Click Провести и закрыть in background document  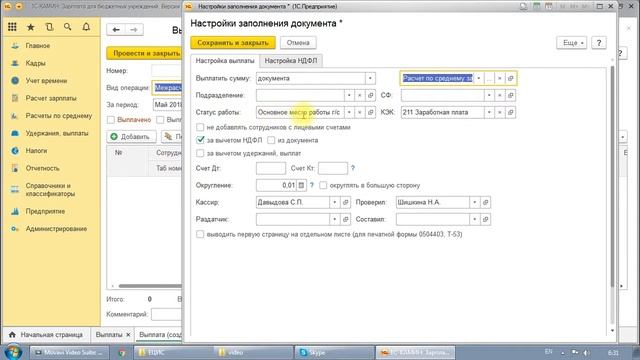144,53
